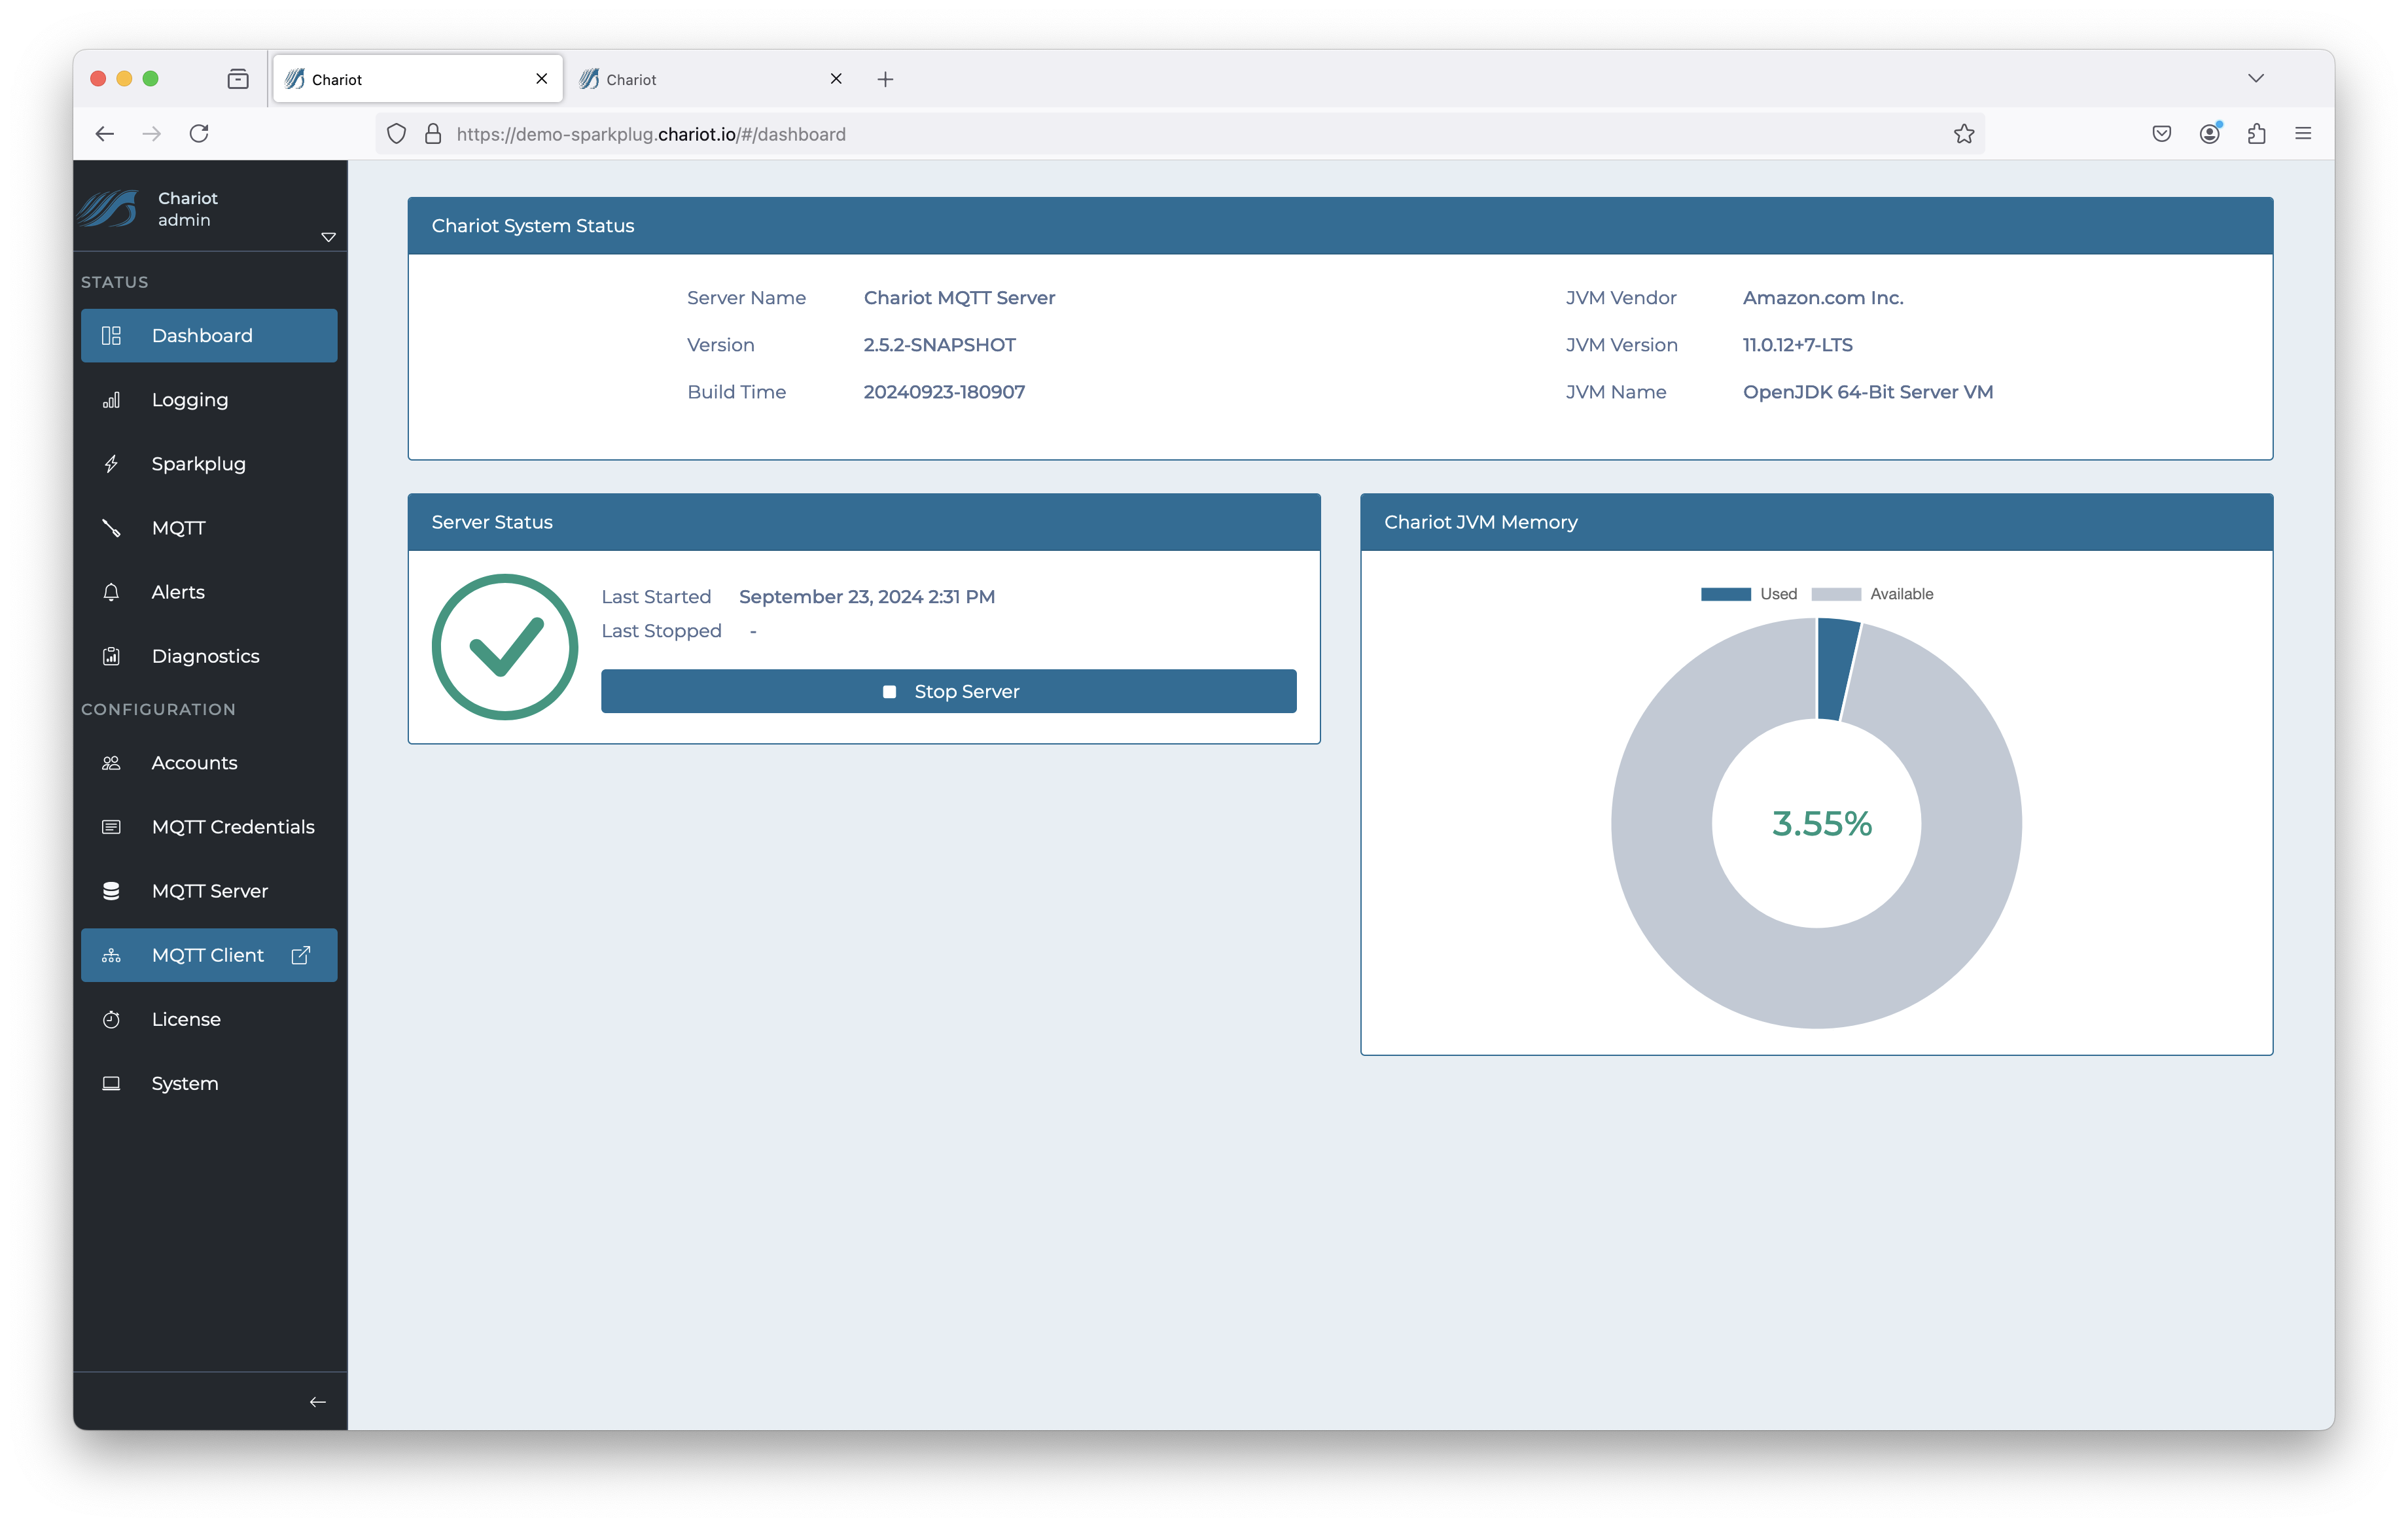Open the Firefox account icon

pyautogui.click(x=2209, y=134)
